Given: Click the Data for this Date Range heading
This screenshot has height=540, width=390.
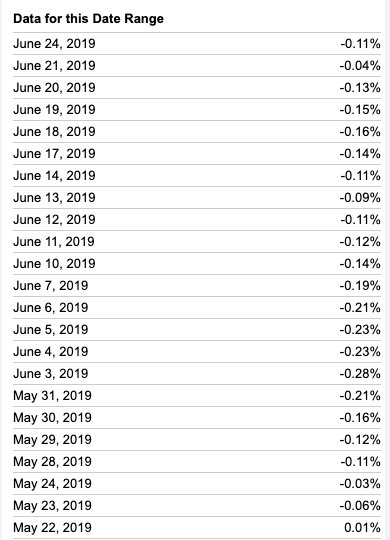Looking at the screenshot, I should 88,19.
